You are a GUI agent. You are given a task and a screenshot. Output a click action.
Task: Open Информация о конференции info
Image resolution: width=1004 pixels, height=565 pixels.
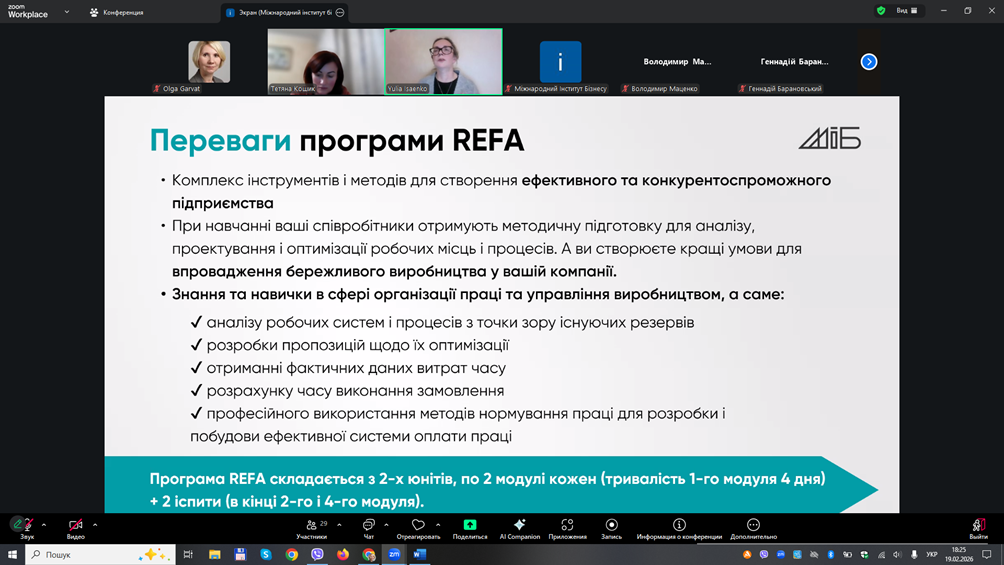pos(679,527)
